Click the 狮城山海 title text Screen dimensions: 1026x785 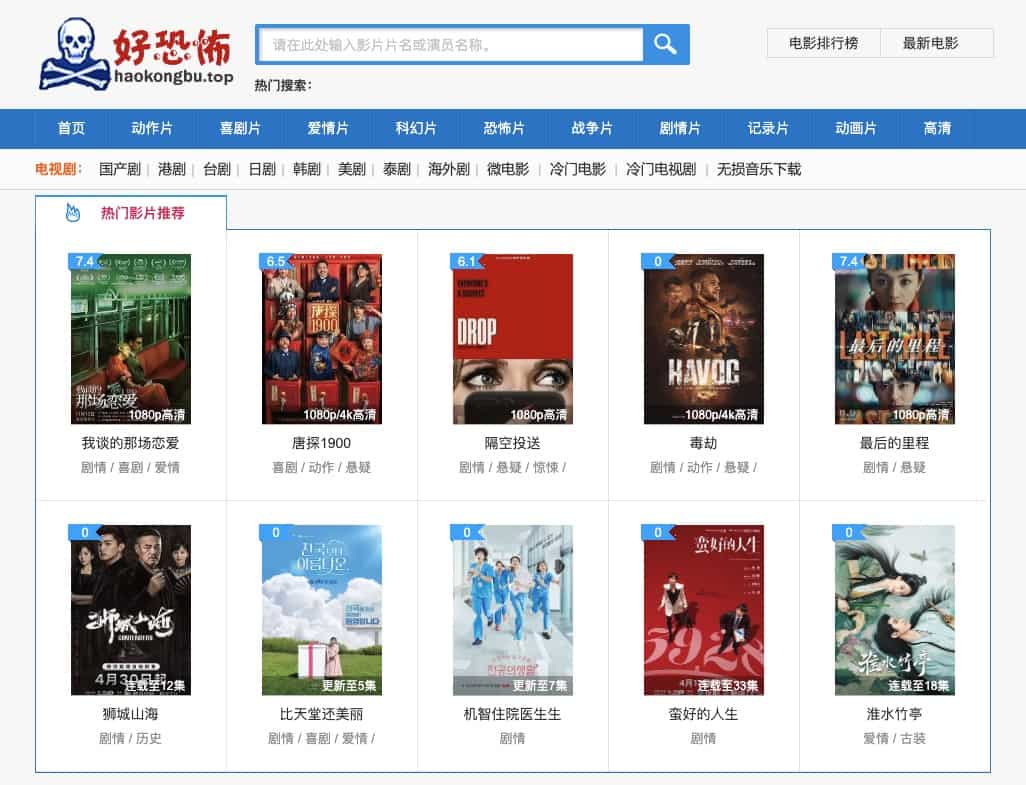tap(130, 714)
